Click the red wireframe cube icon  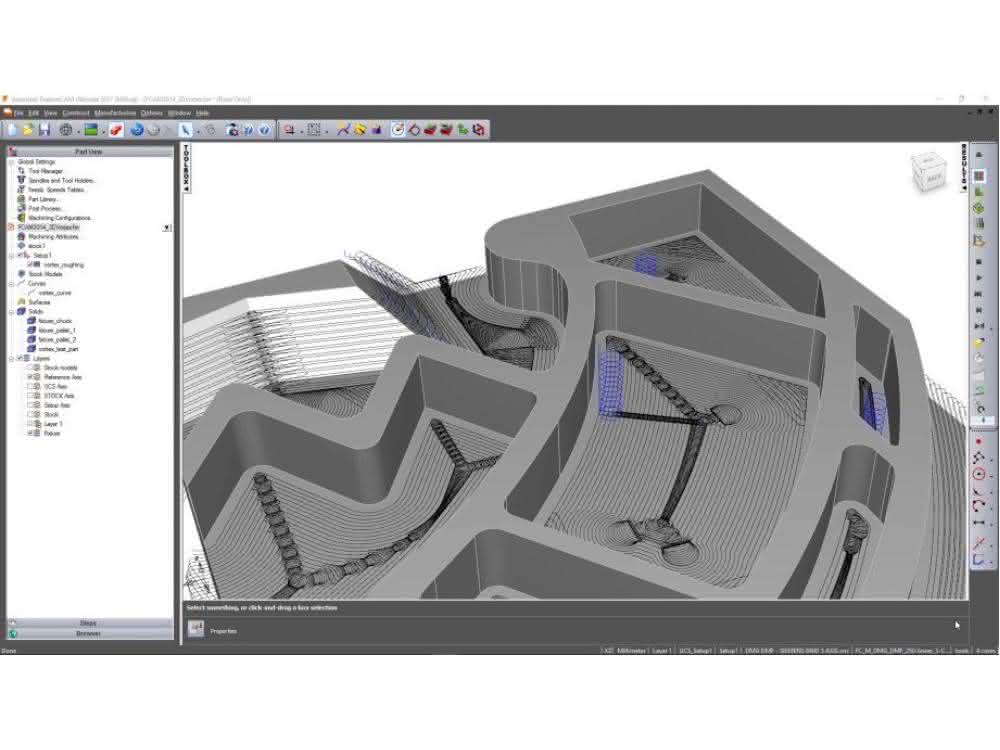tap(479, 129)
